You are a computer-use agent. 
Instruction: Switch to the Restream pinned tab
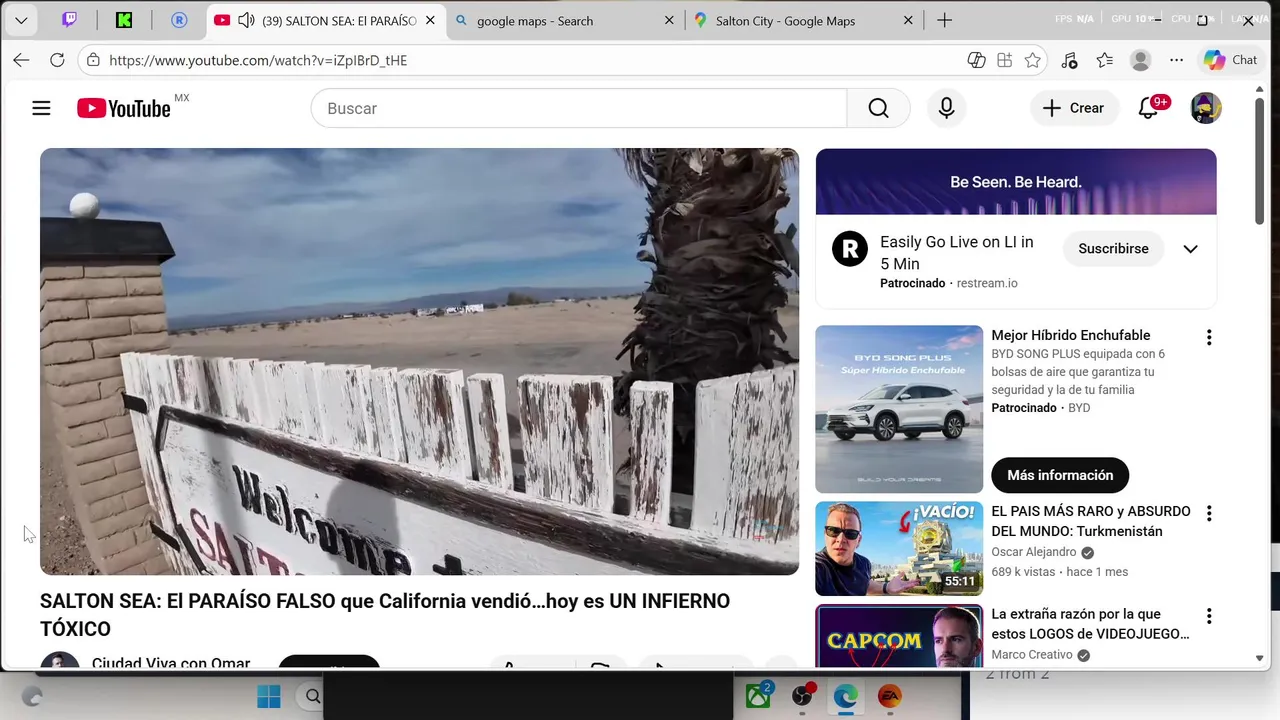179,20
